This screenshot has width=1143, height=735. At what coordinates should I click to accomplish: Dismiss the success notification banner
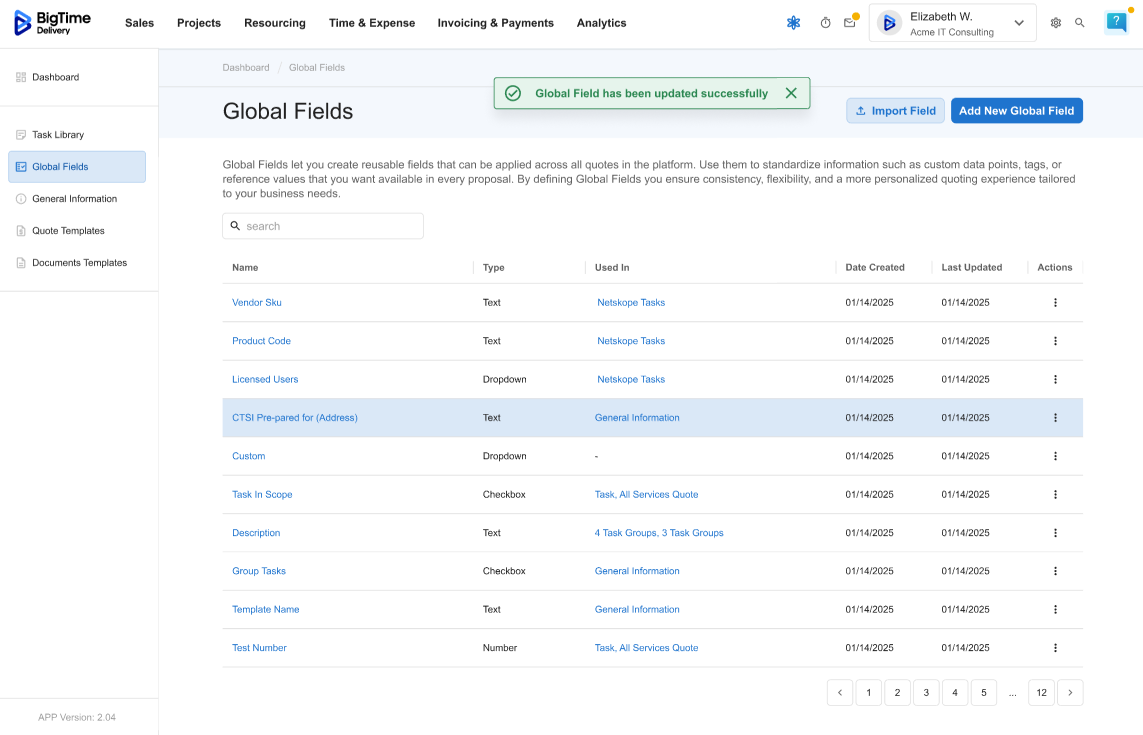pyautogui.click(x=791, y=93)
